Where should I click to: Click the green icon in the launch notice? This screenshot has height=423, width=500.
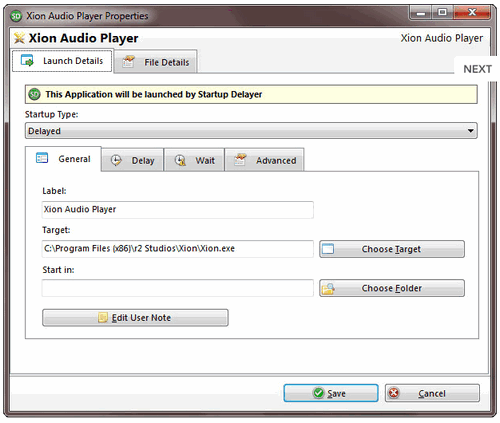[x=34, y=94]
